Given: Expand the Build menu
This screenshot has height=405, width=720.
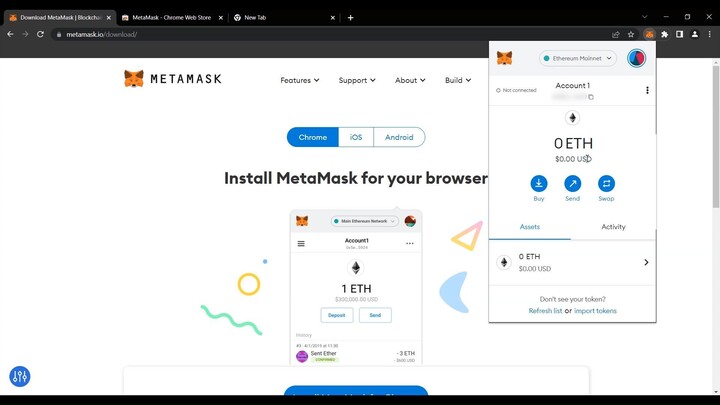Looking at the screenshot, I should coord(458,80).
